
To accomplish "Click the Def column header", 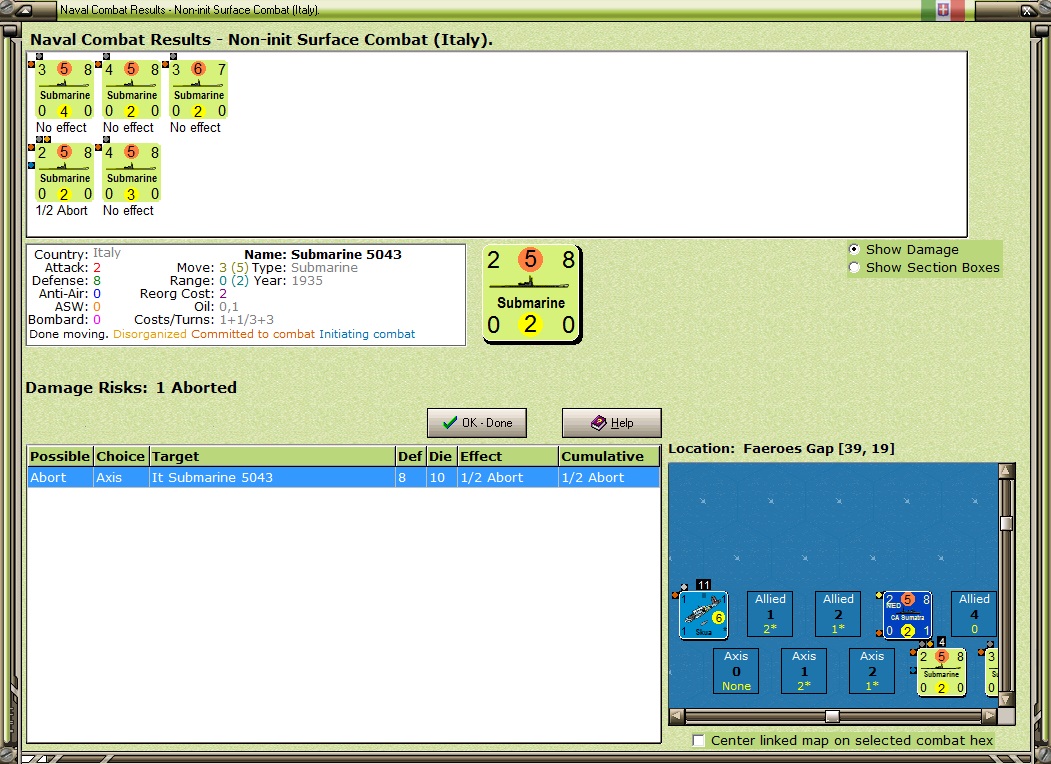I will [410, 456].
